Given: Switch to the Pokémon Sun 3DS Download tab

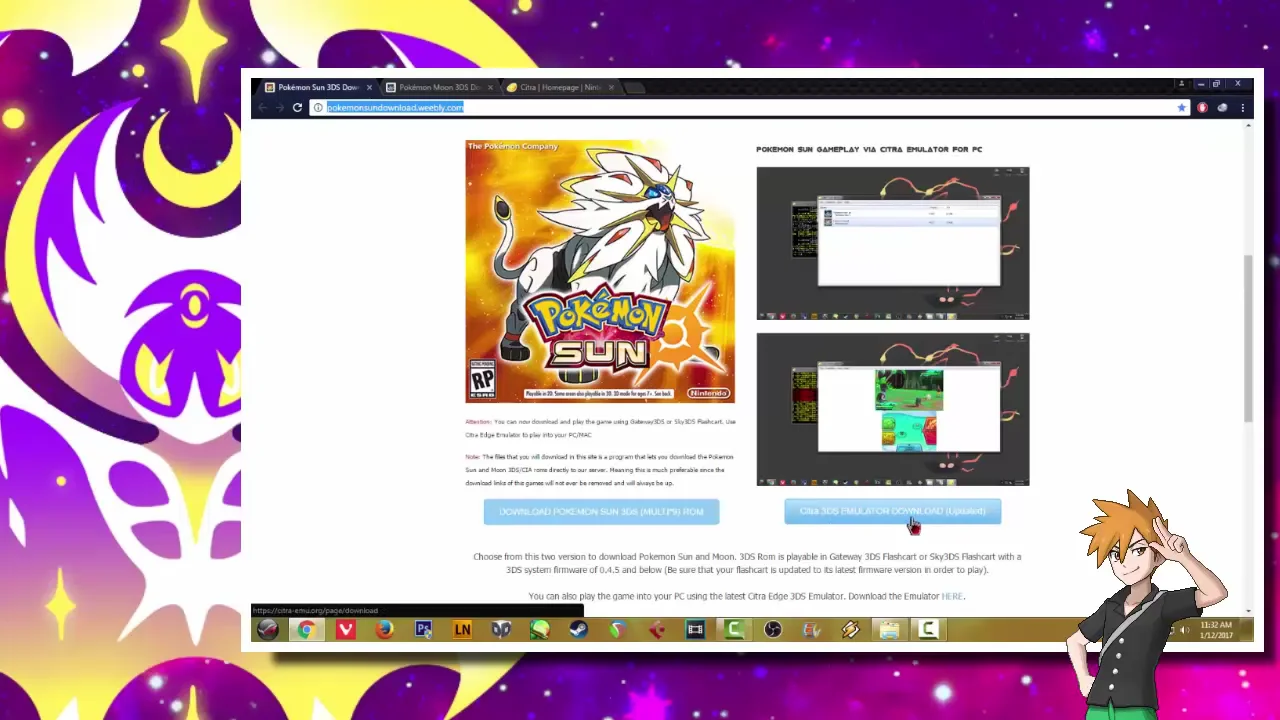Looking at the screenshot, I should 318,87.
